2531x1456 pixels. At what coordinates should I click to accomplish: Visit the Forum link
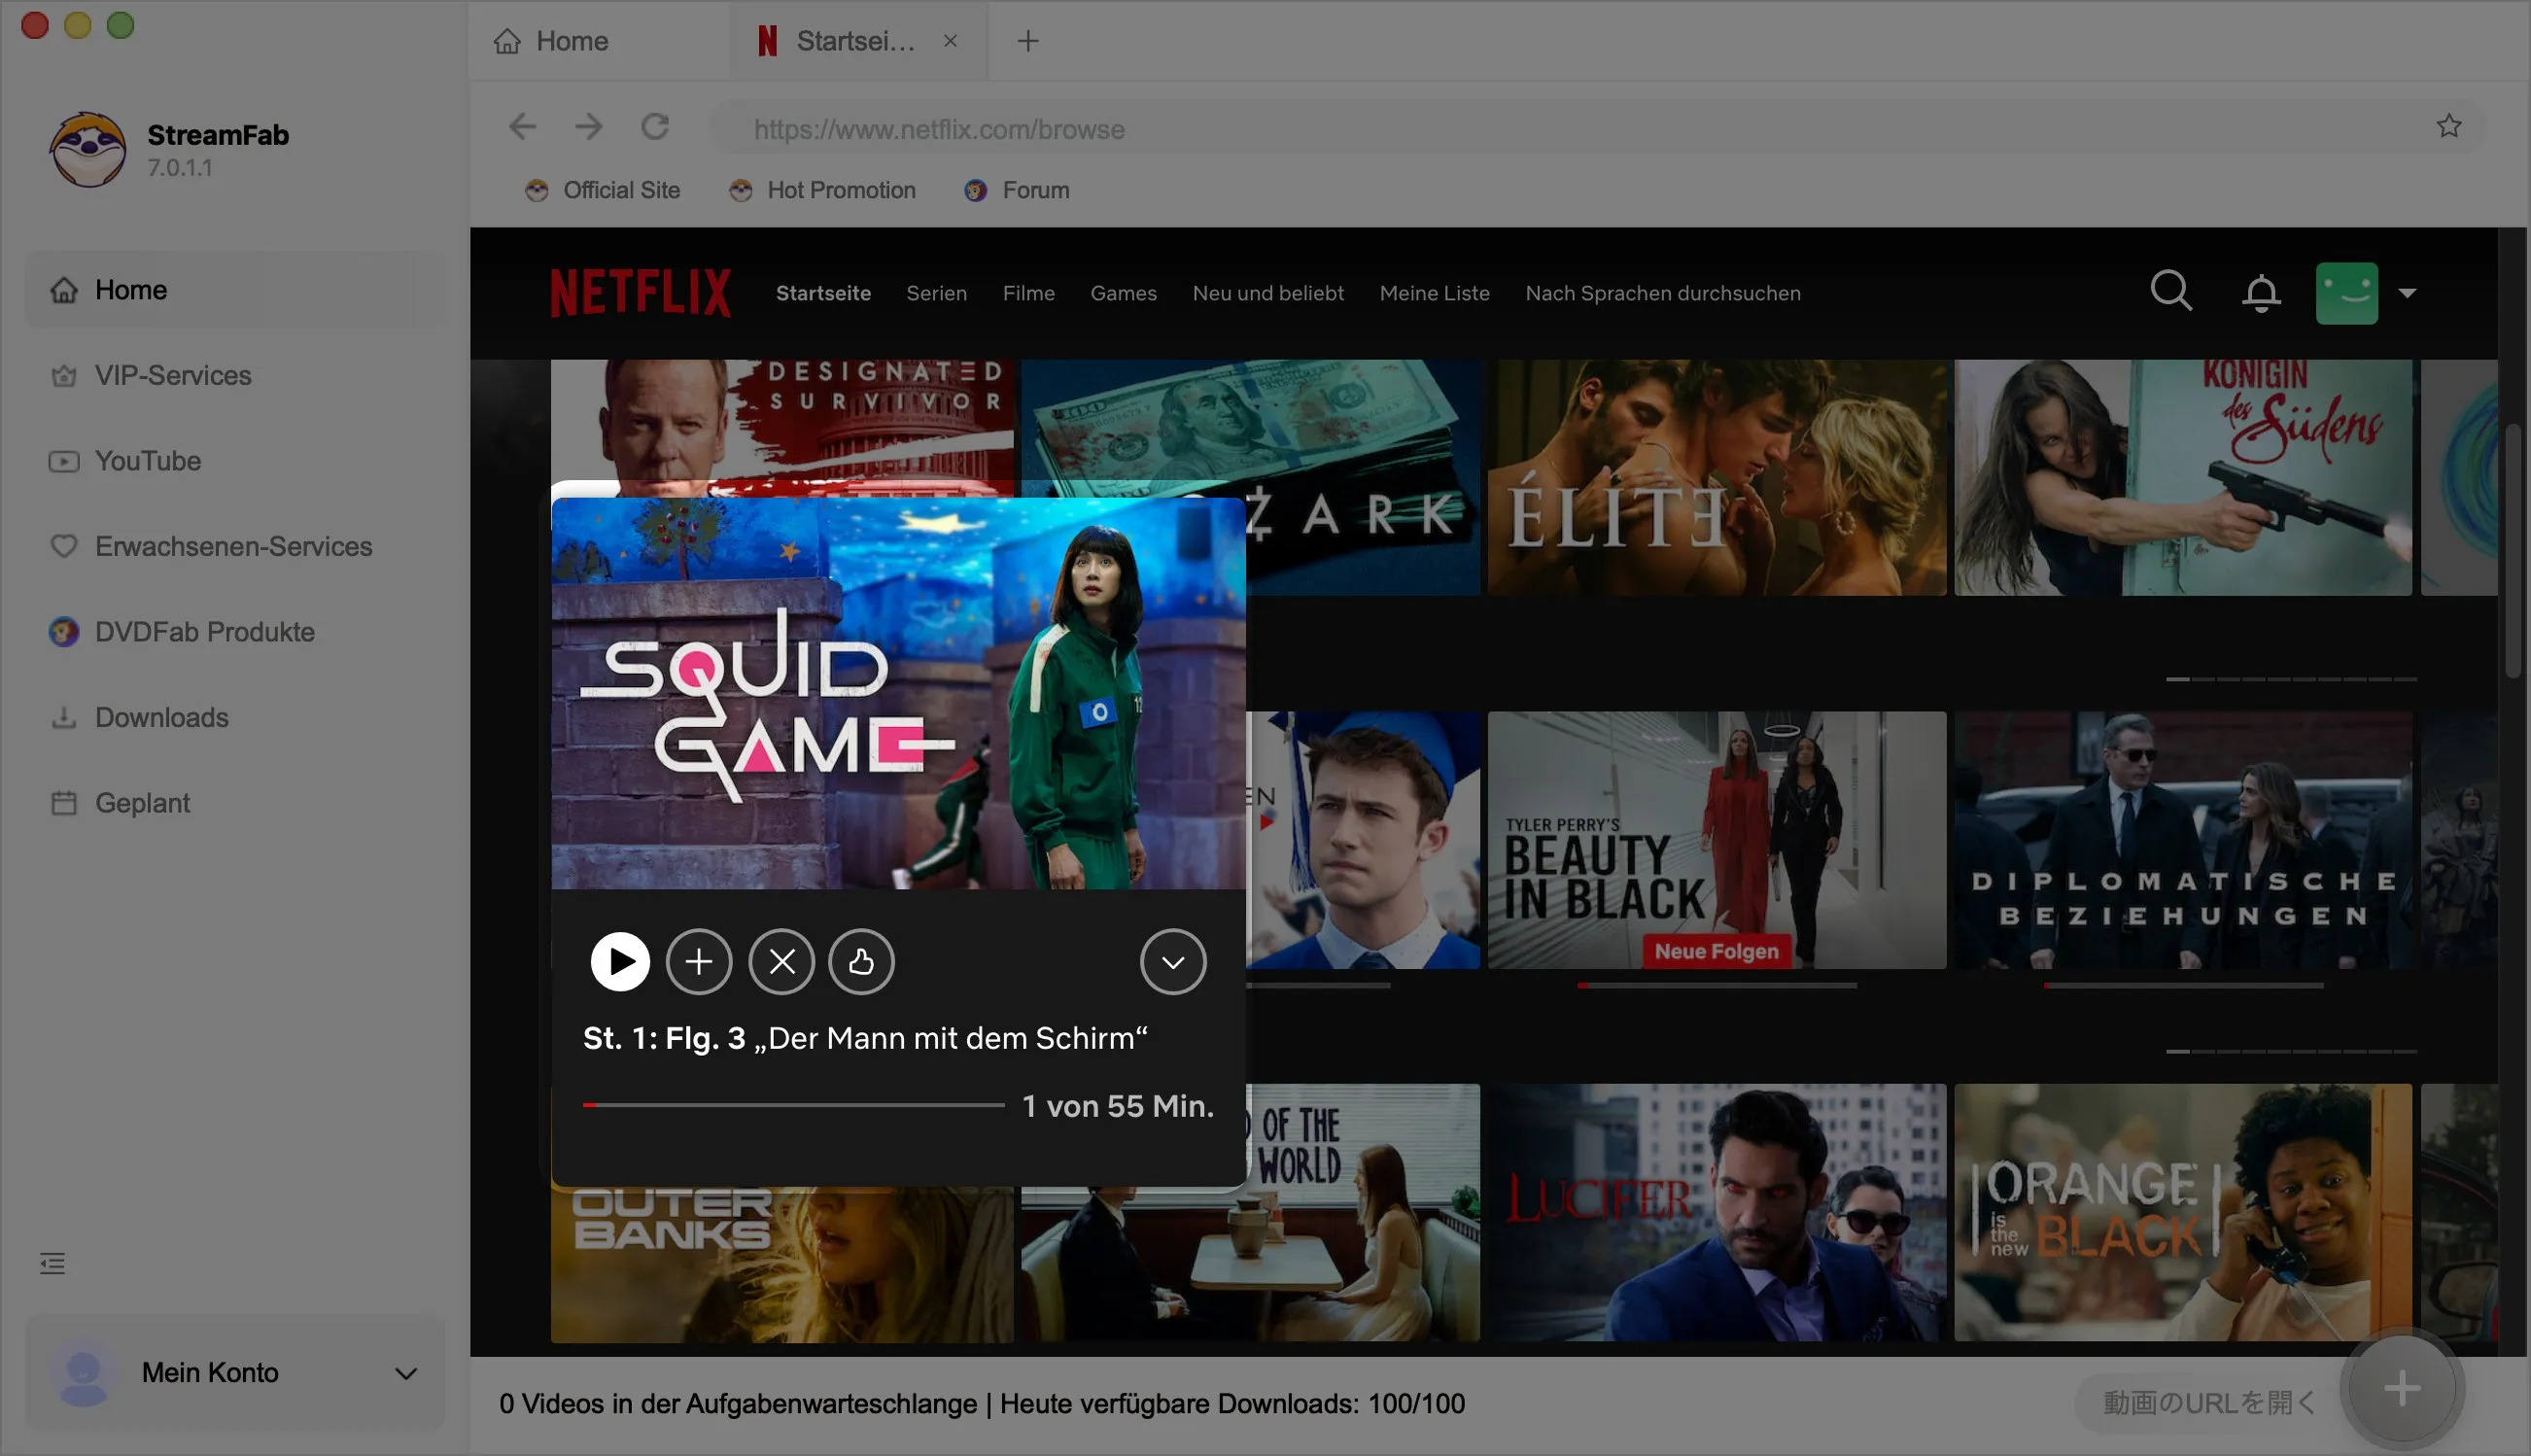pos(1035,190)
